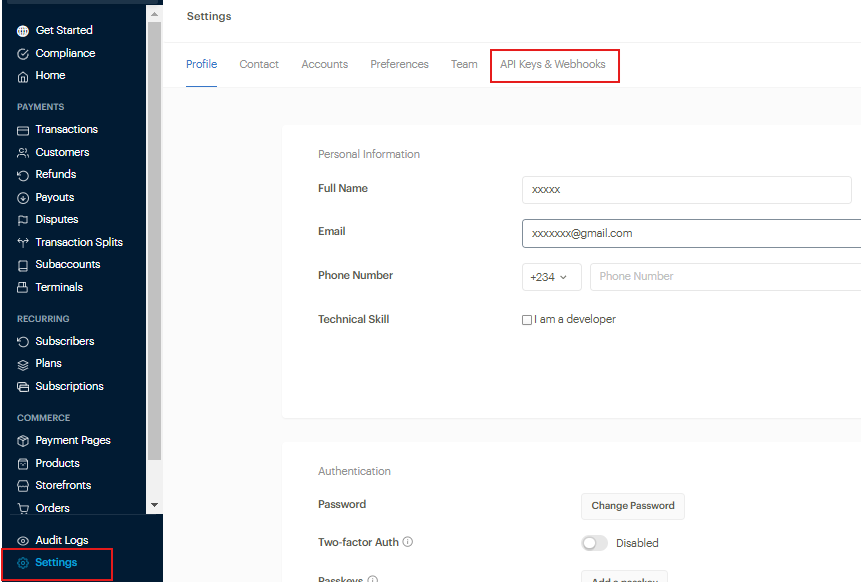861x582 pixels.
Task: Click the Transactions icon in sidebar
Action: click(x=23, y=130)
